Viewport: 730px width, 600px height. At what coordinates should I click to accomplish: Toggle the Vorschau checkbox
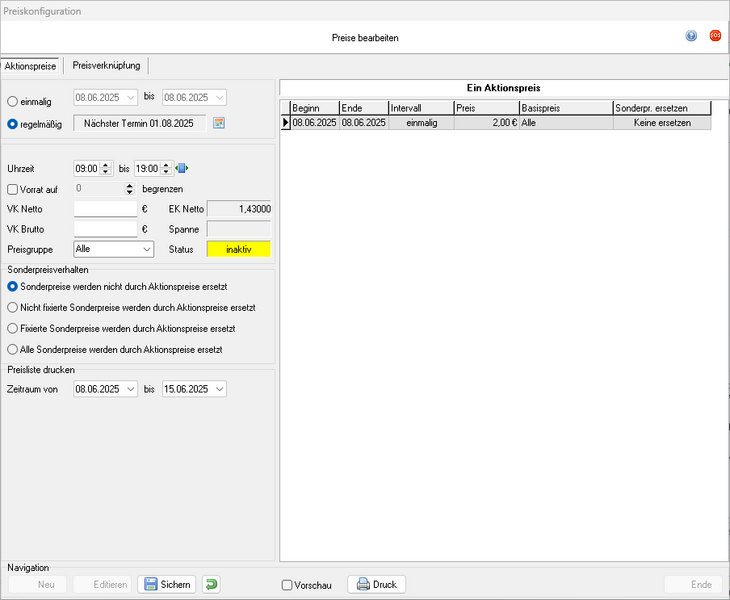coord(287,585)
